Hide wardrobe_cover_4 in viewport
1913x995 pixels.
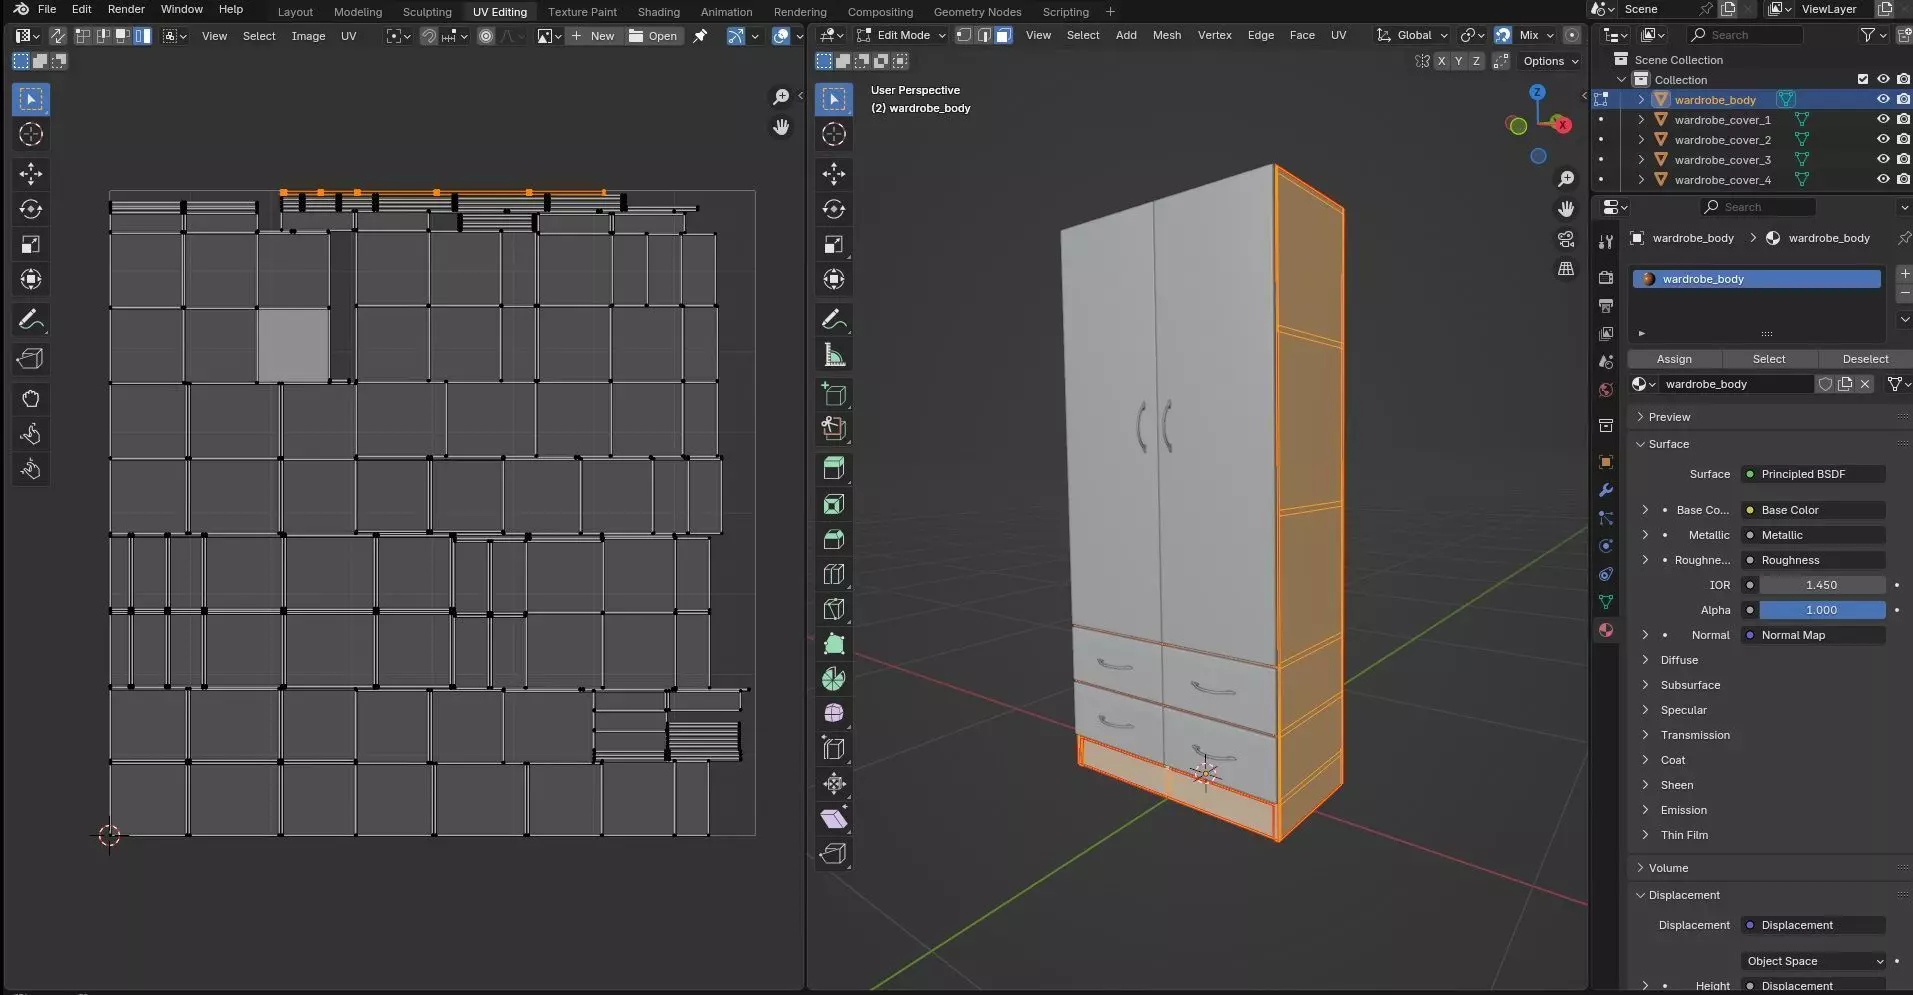click(x=1883, y=180)
